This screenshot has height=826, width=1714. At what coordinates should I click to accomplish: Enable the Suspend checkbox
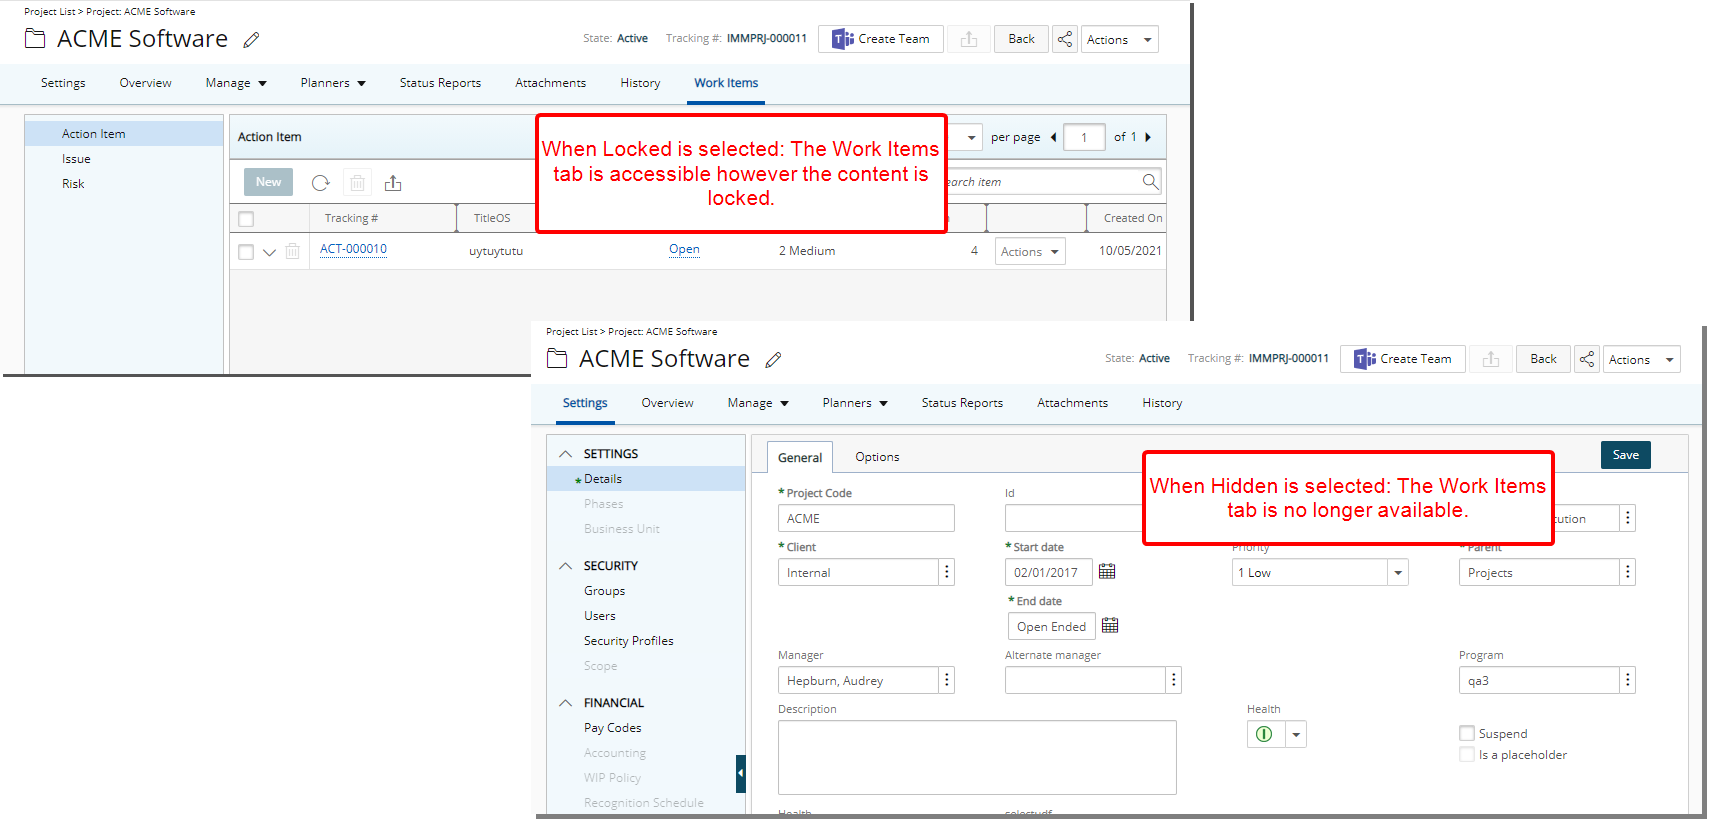click(x=1467, y=733)
